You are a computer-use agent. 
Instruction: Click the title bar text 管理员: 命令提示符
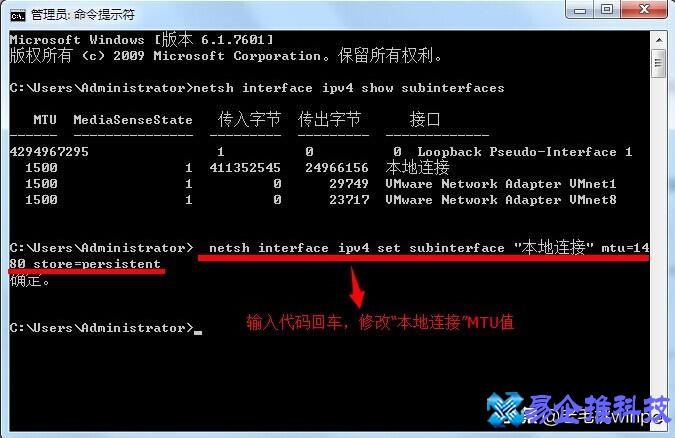tap(83, 16)
